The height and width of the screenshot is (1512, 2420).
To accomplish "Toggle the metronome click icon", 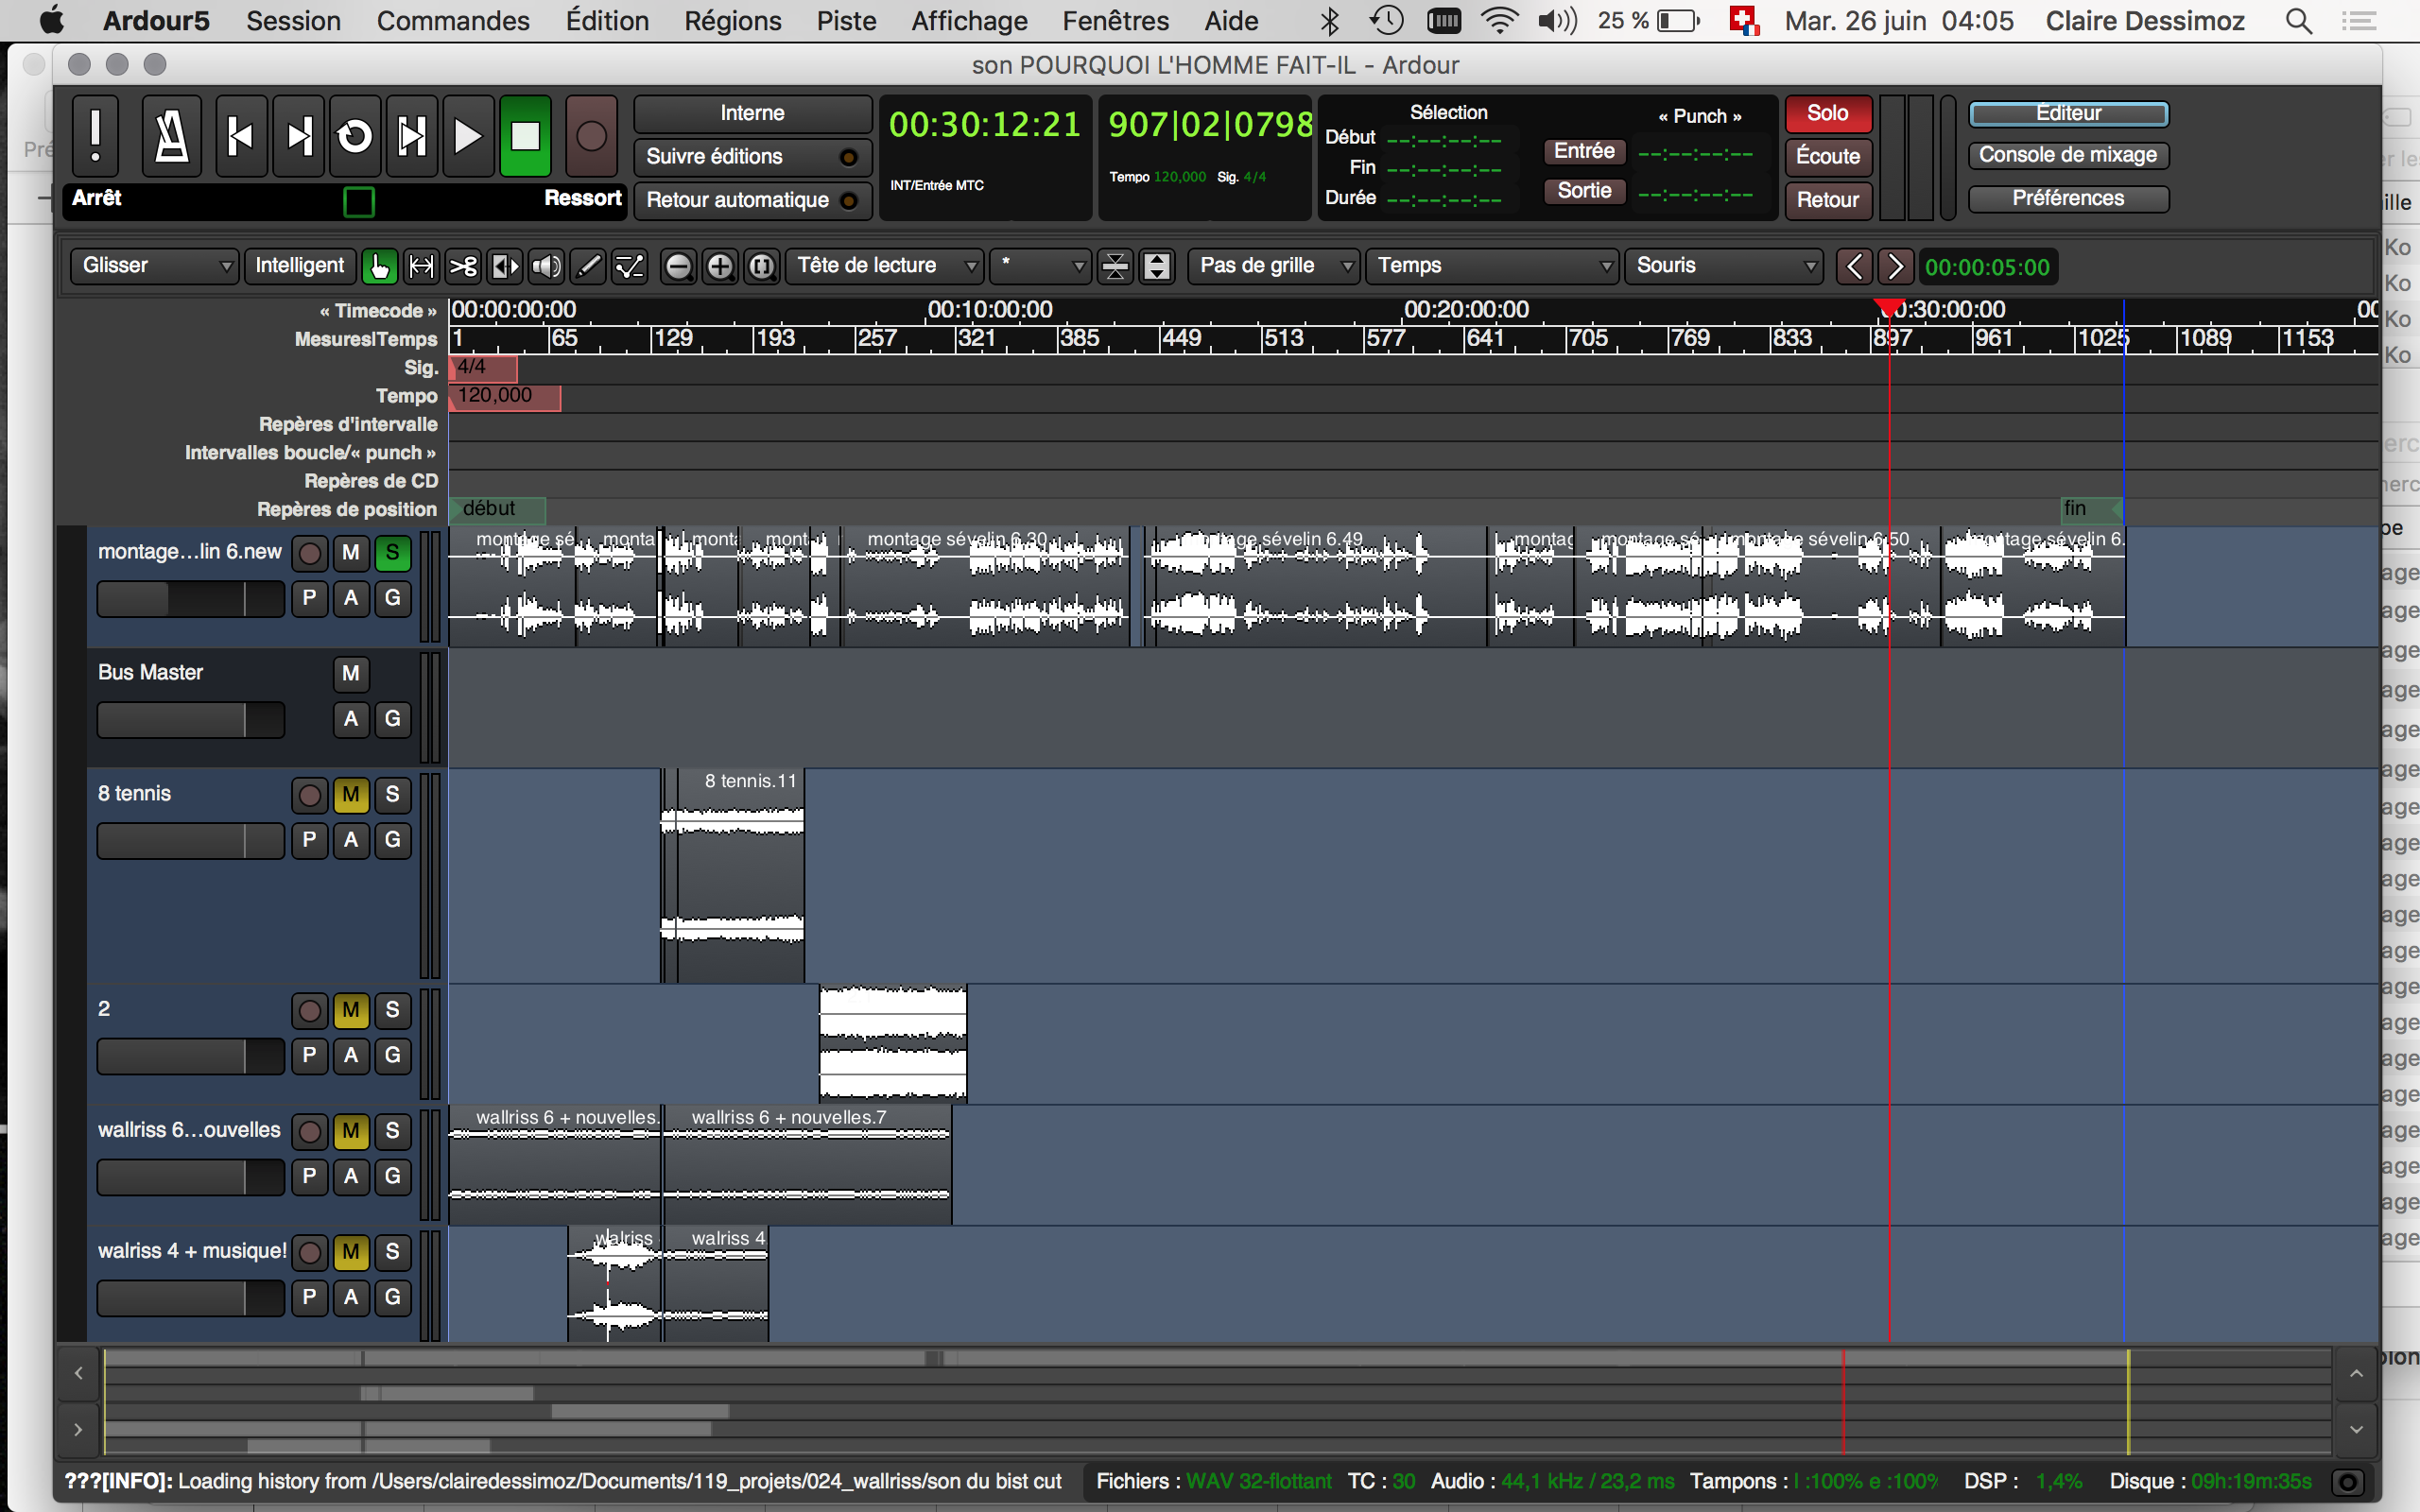I will tap(172, 136).
